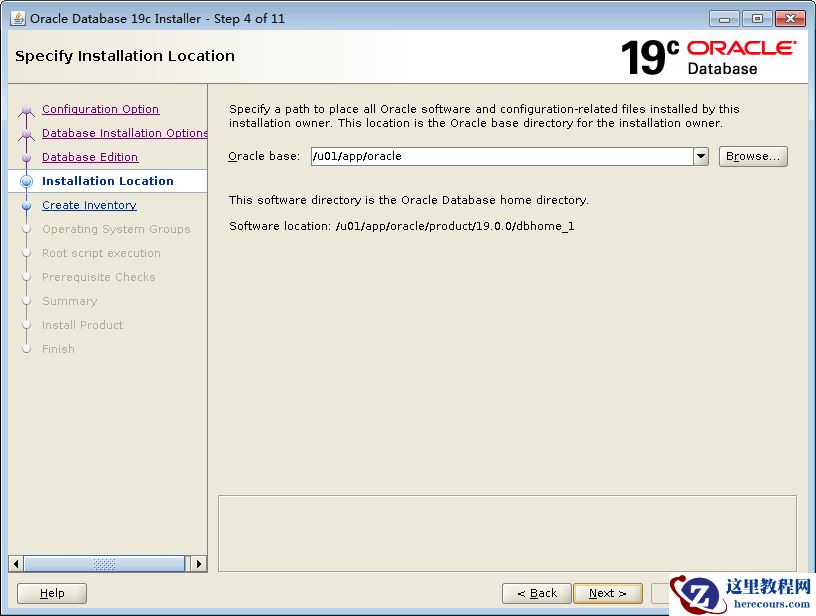Maximize the installer window
Image resolution: width=816 pixels, height=616 pixels.
tap(757, 19)
